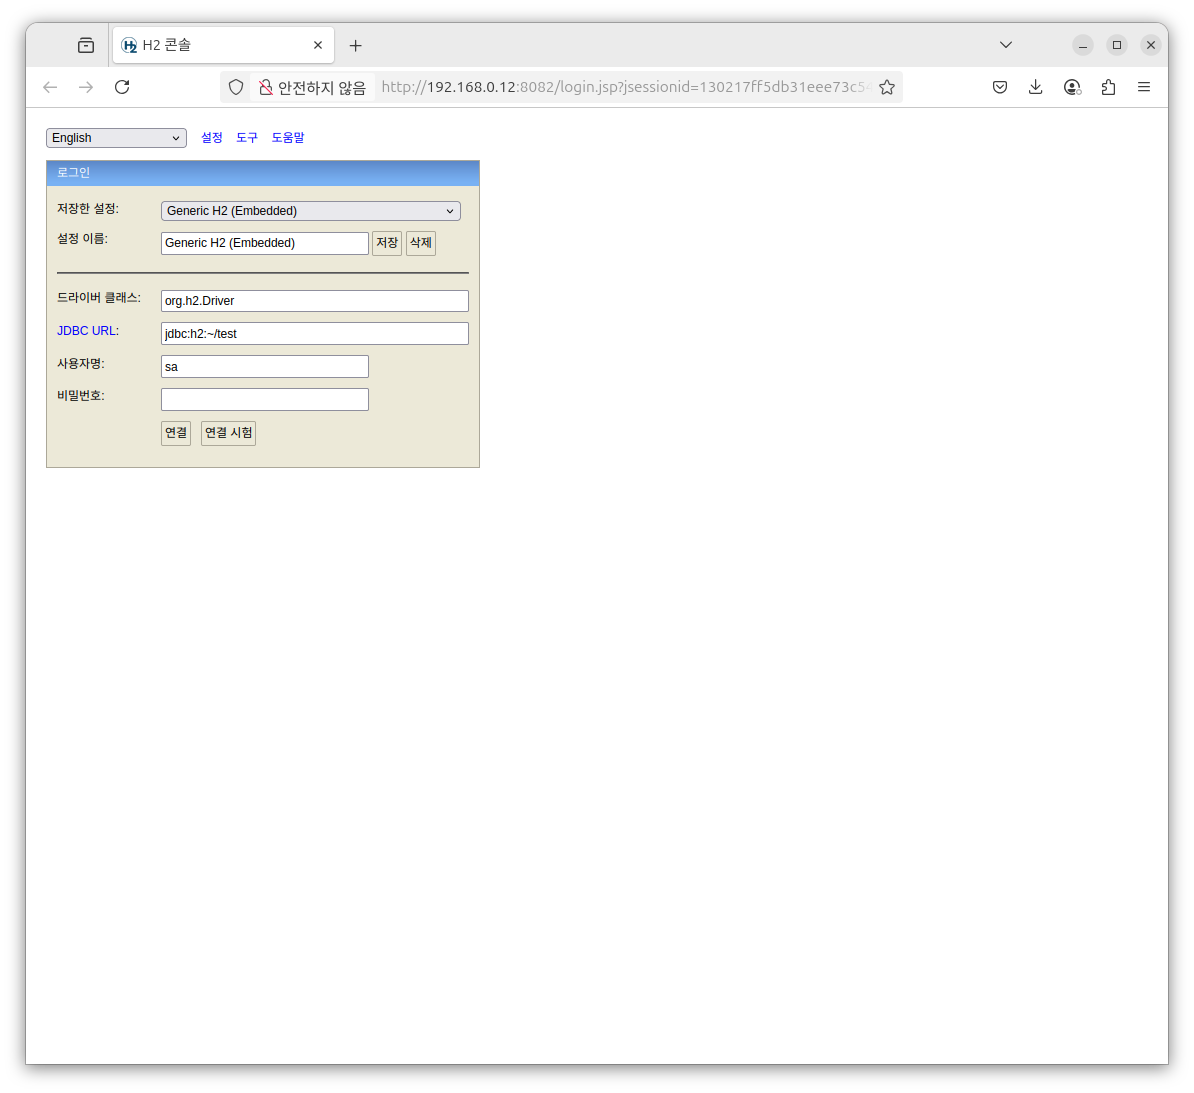Click the 연결 connect button

click(176, 433)
